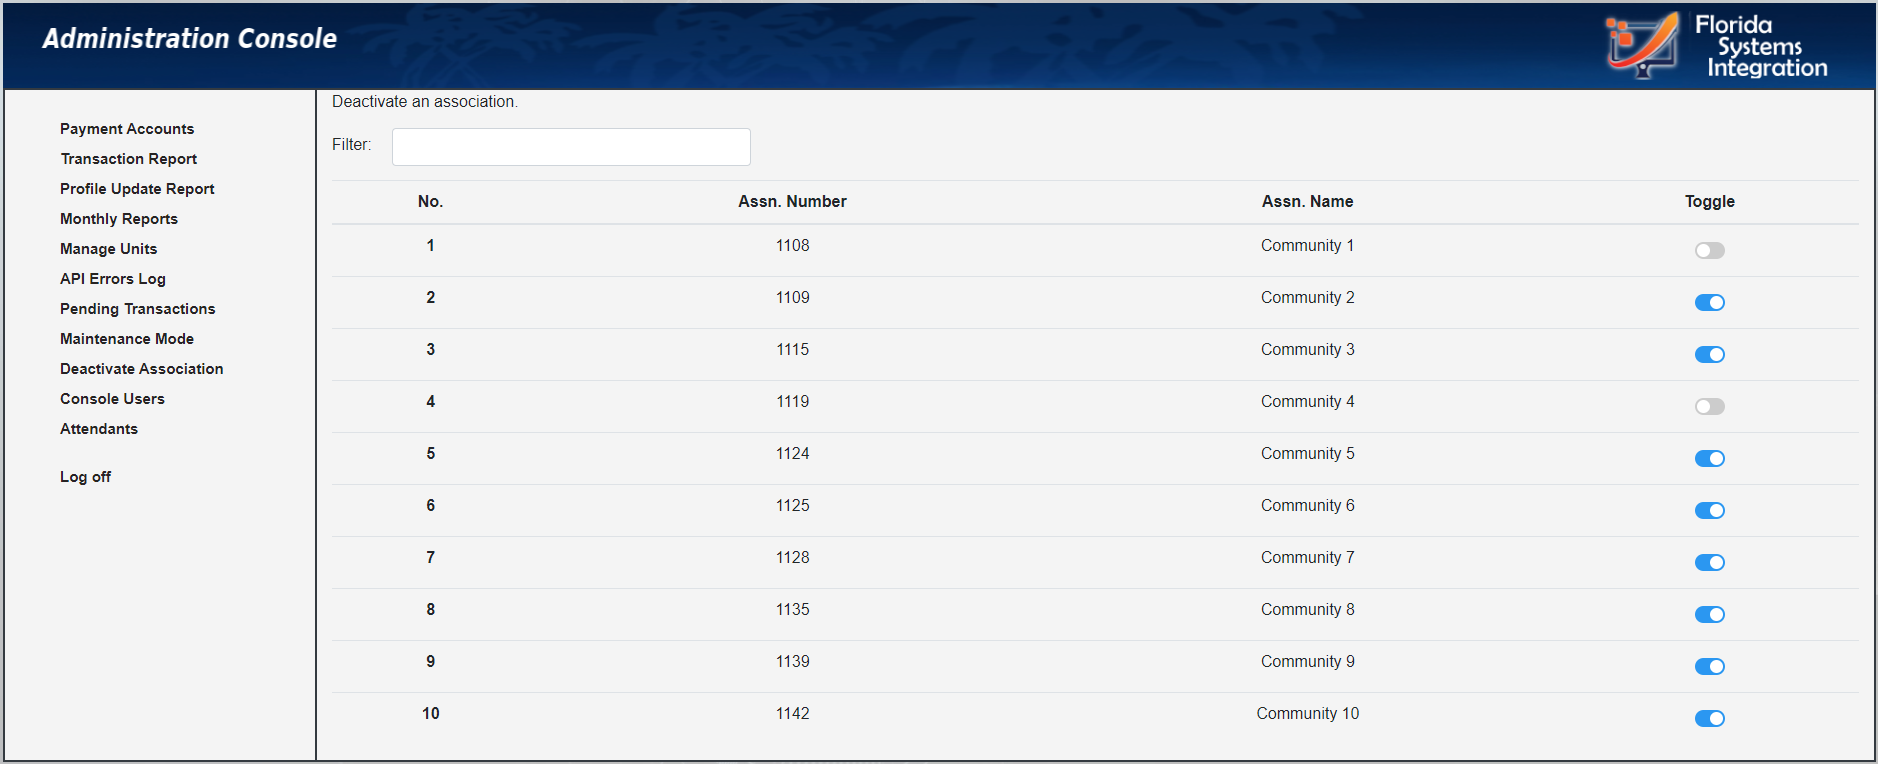Screen dimensions: 1878x764
Task: Open the Profile Update Report
Action: [137, 189]
